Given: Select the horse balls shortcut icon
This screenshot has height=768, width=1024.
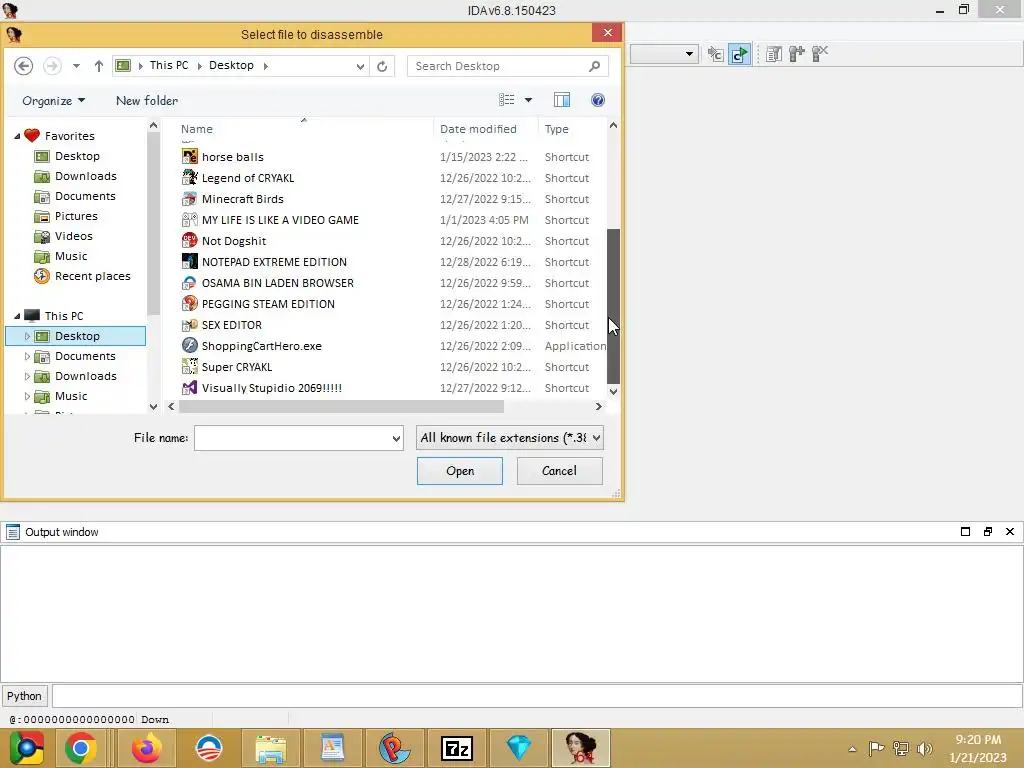Looking at the screenshot, I should click(x=189, y=157).
